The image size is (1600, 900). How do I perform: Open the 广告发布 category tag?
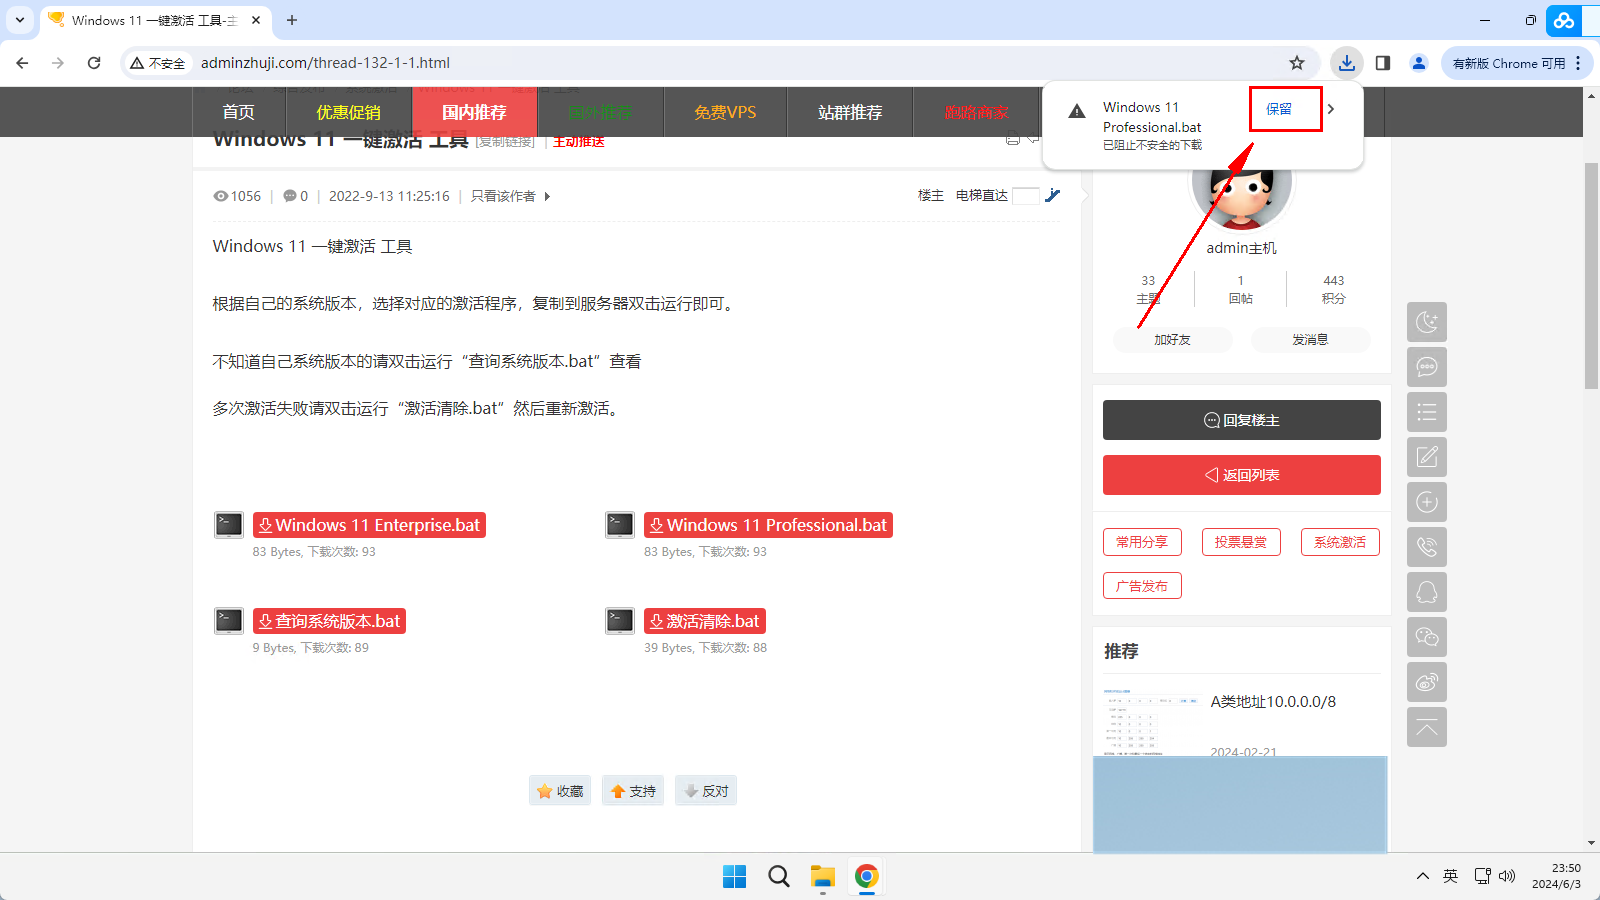(x=1142, y=585)
